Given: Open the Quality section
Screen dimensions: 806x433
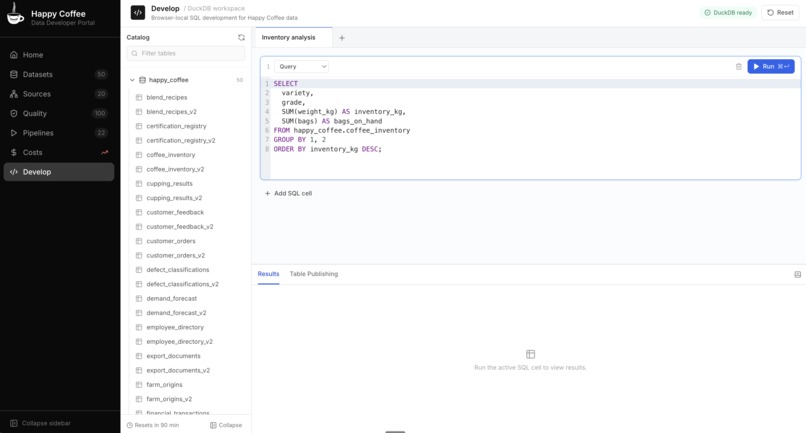Looking at the screenshot, I should 59,114.
